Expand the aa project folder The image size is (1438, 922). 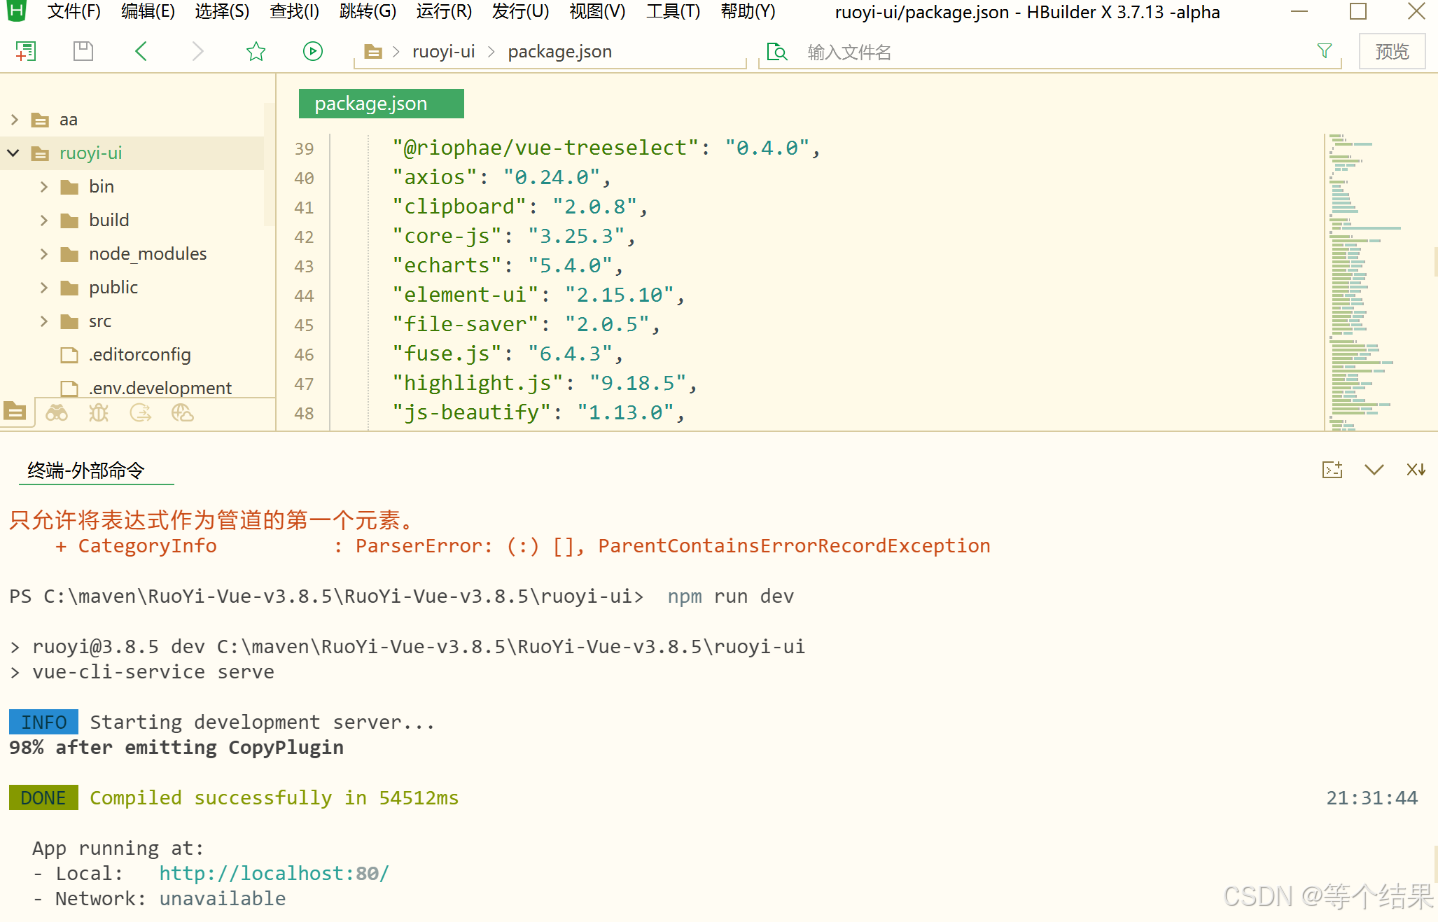point(14,120)
